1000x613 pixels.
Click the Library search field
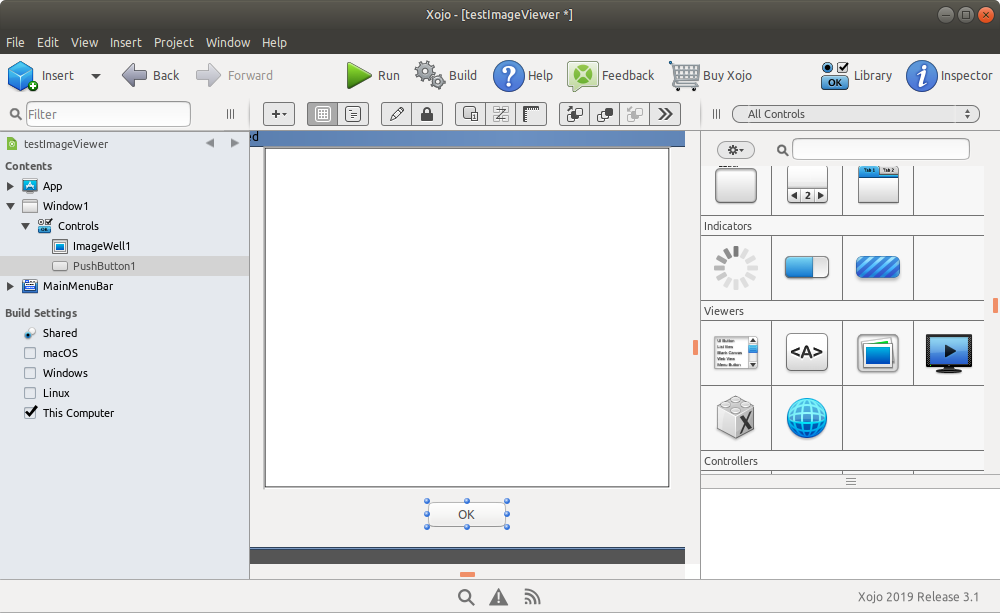point(880,149)
